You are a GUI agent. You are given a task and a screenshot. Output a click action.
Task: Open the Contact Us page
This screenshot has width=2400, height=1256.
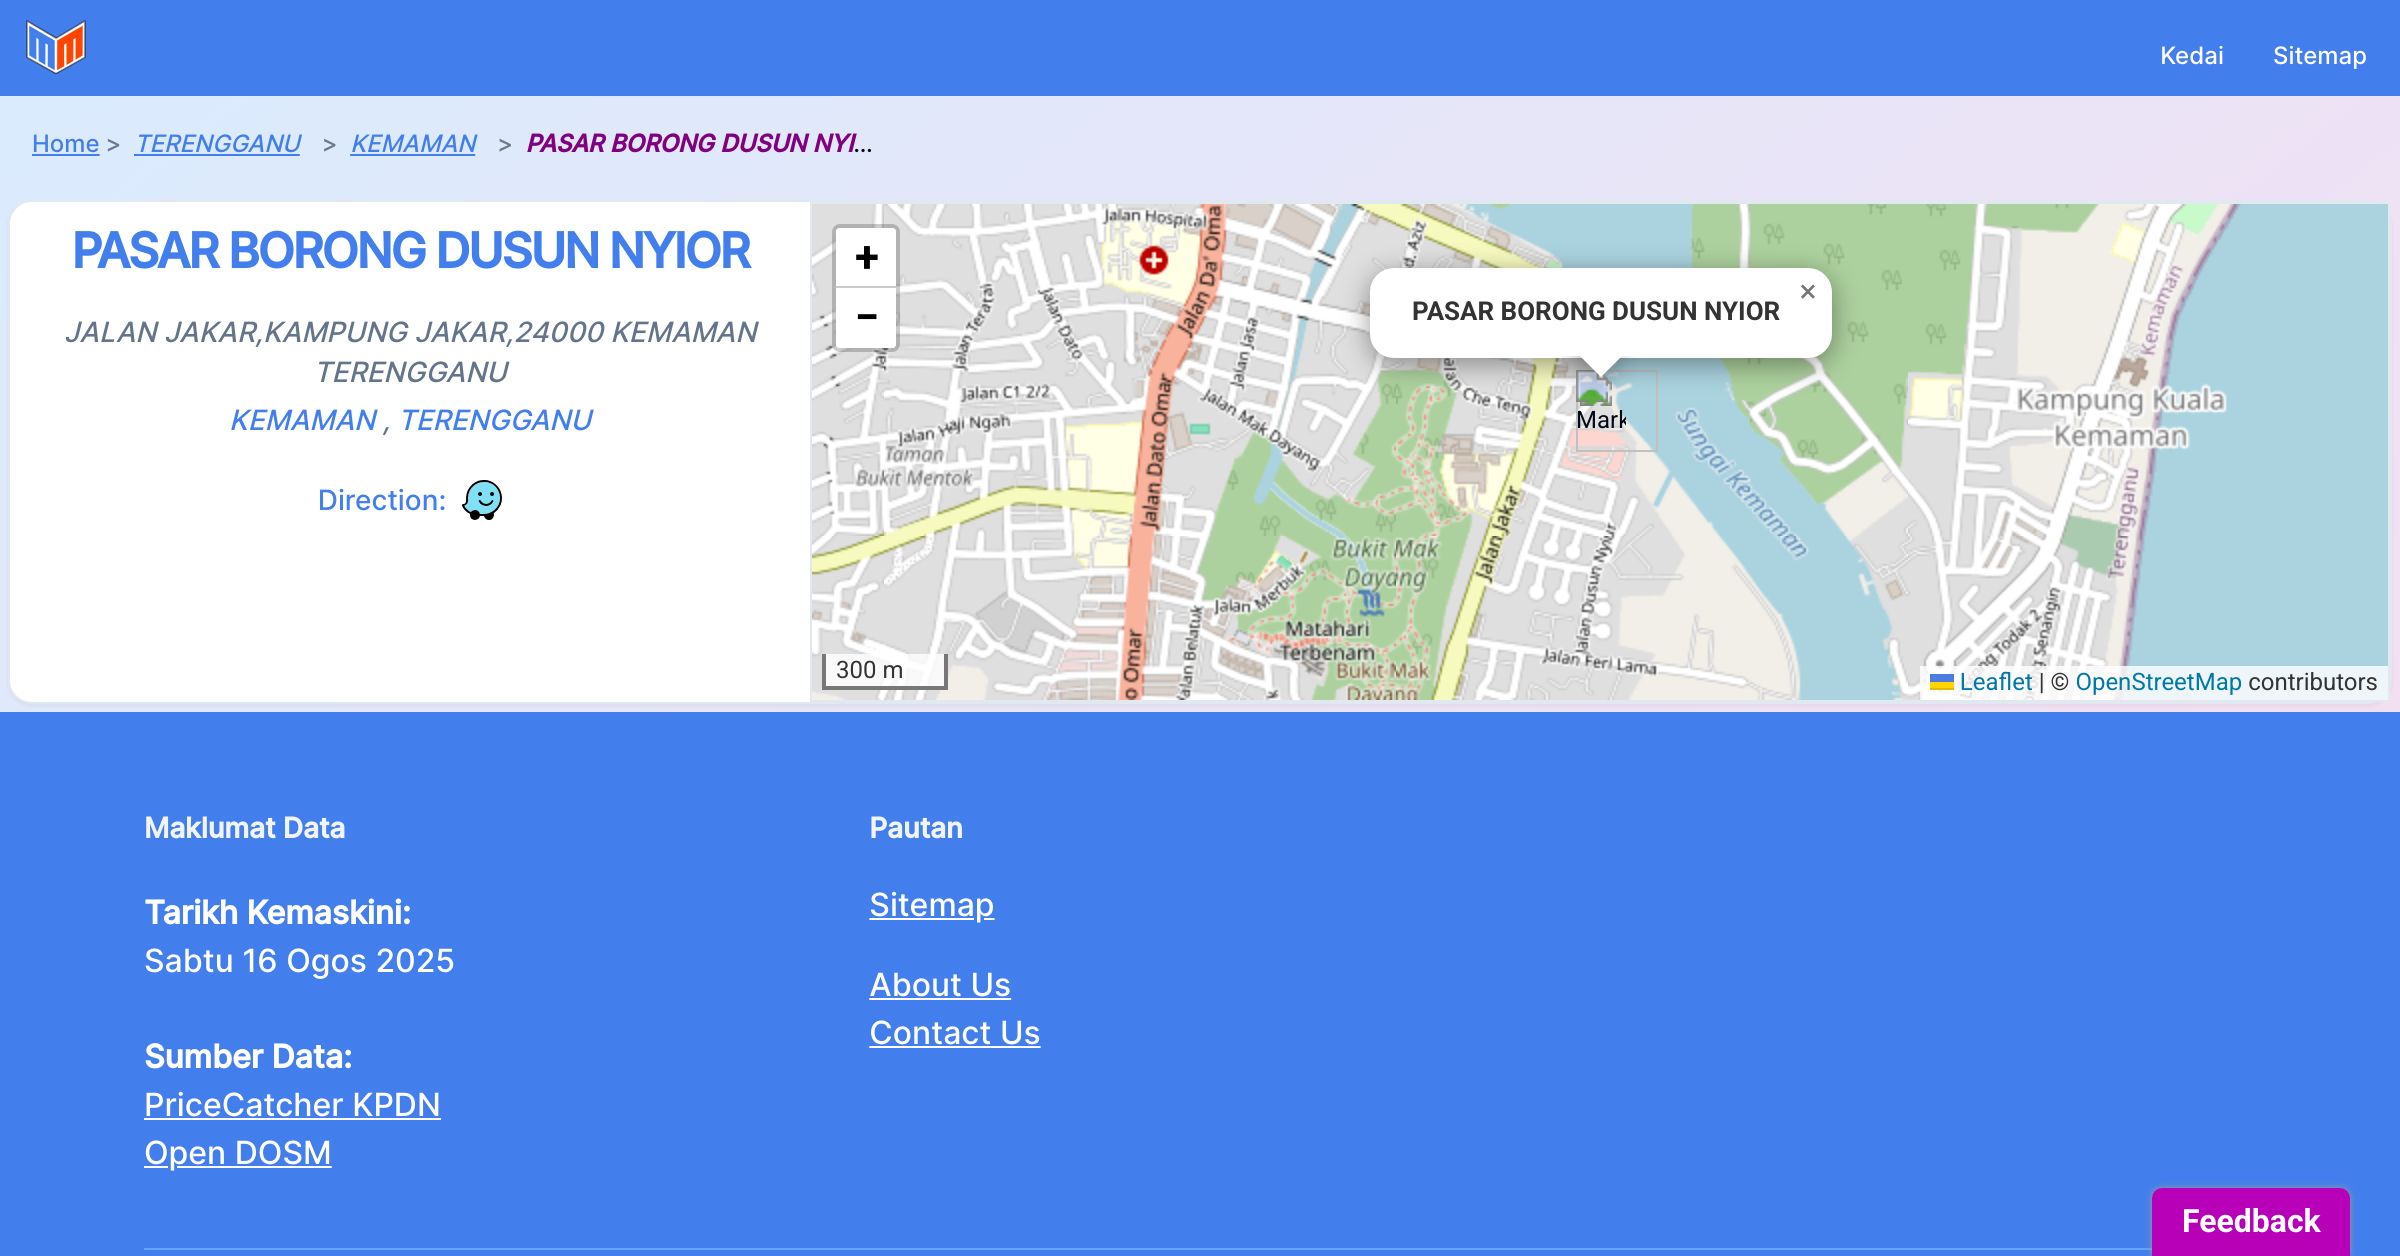click(954, 1033)
